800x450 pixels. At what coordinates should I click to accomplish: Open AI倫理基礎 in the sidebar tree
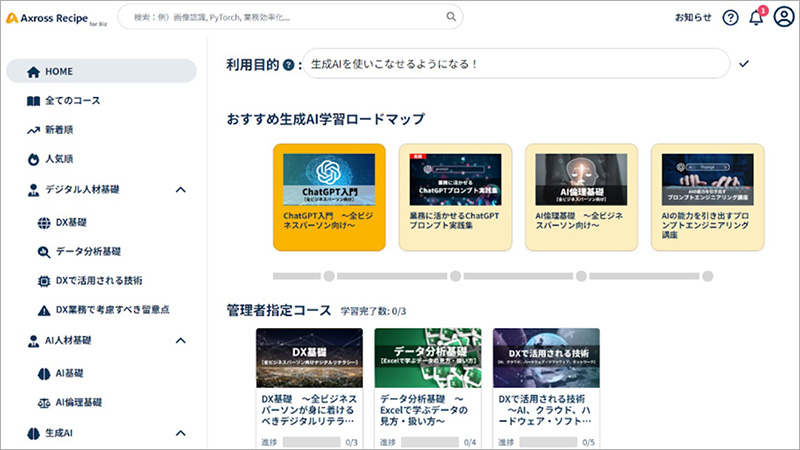tap(78, 402)
